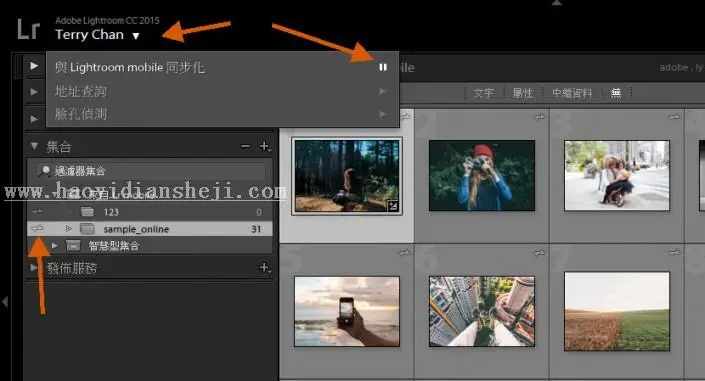Click the 123 collection folder icon
705x381 pixels.
pos(87,211)
